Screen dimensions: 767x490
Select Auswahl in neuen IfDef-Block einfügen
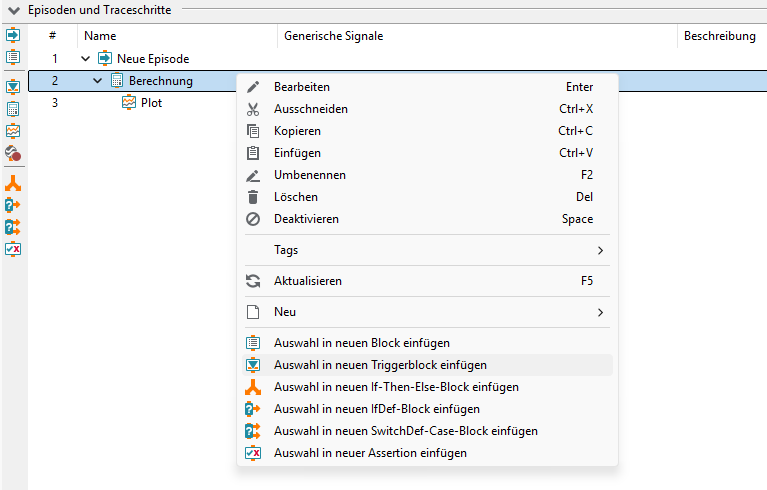[428, 409]
